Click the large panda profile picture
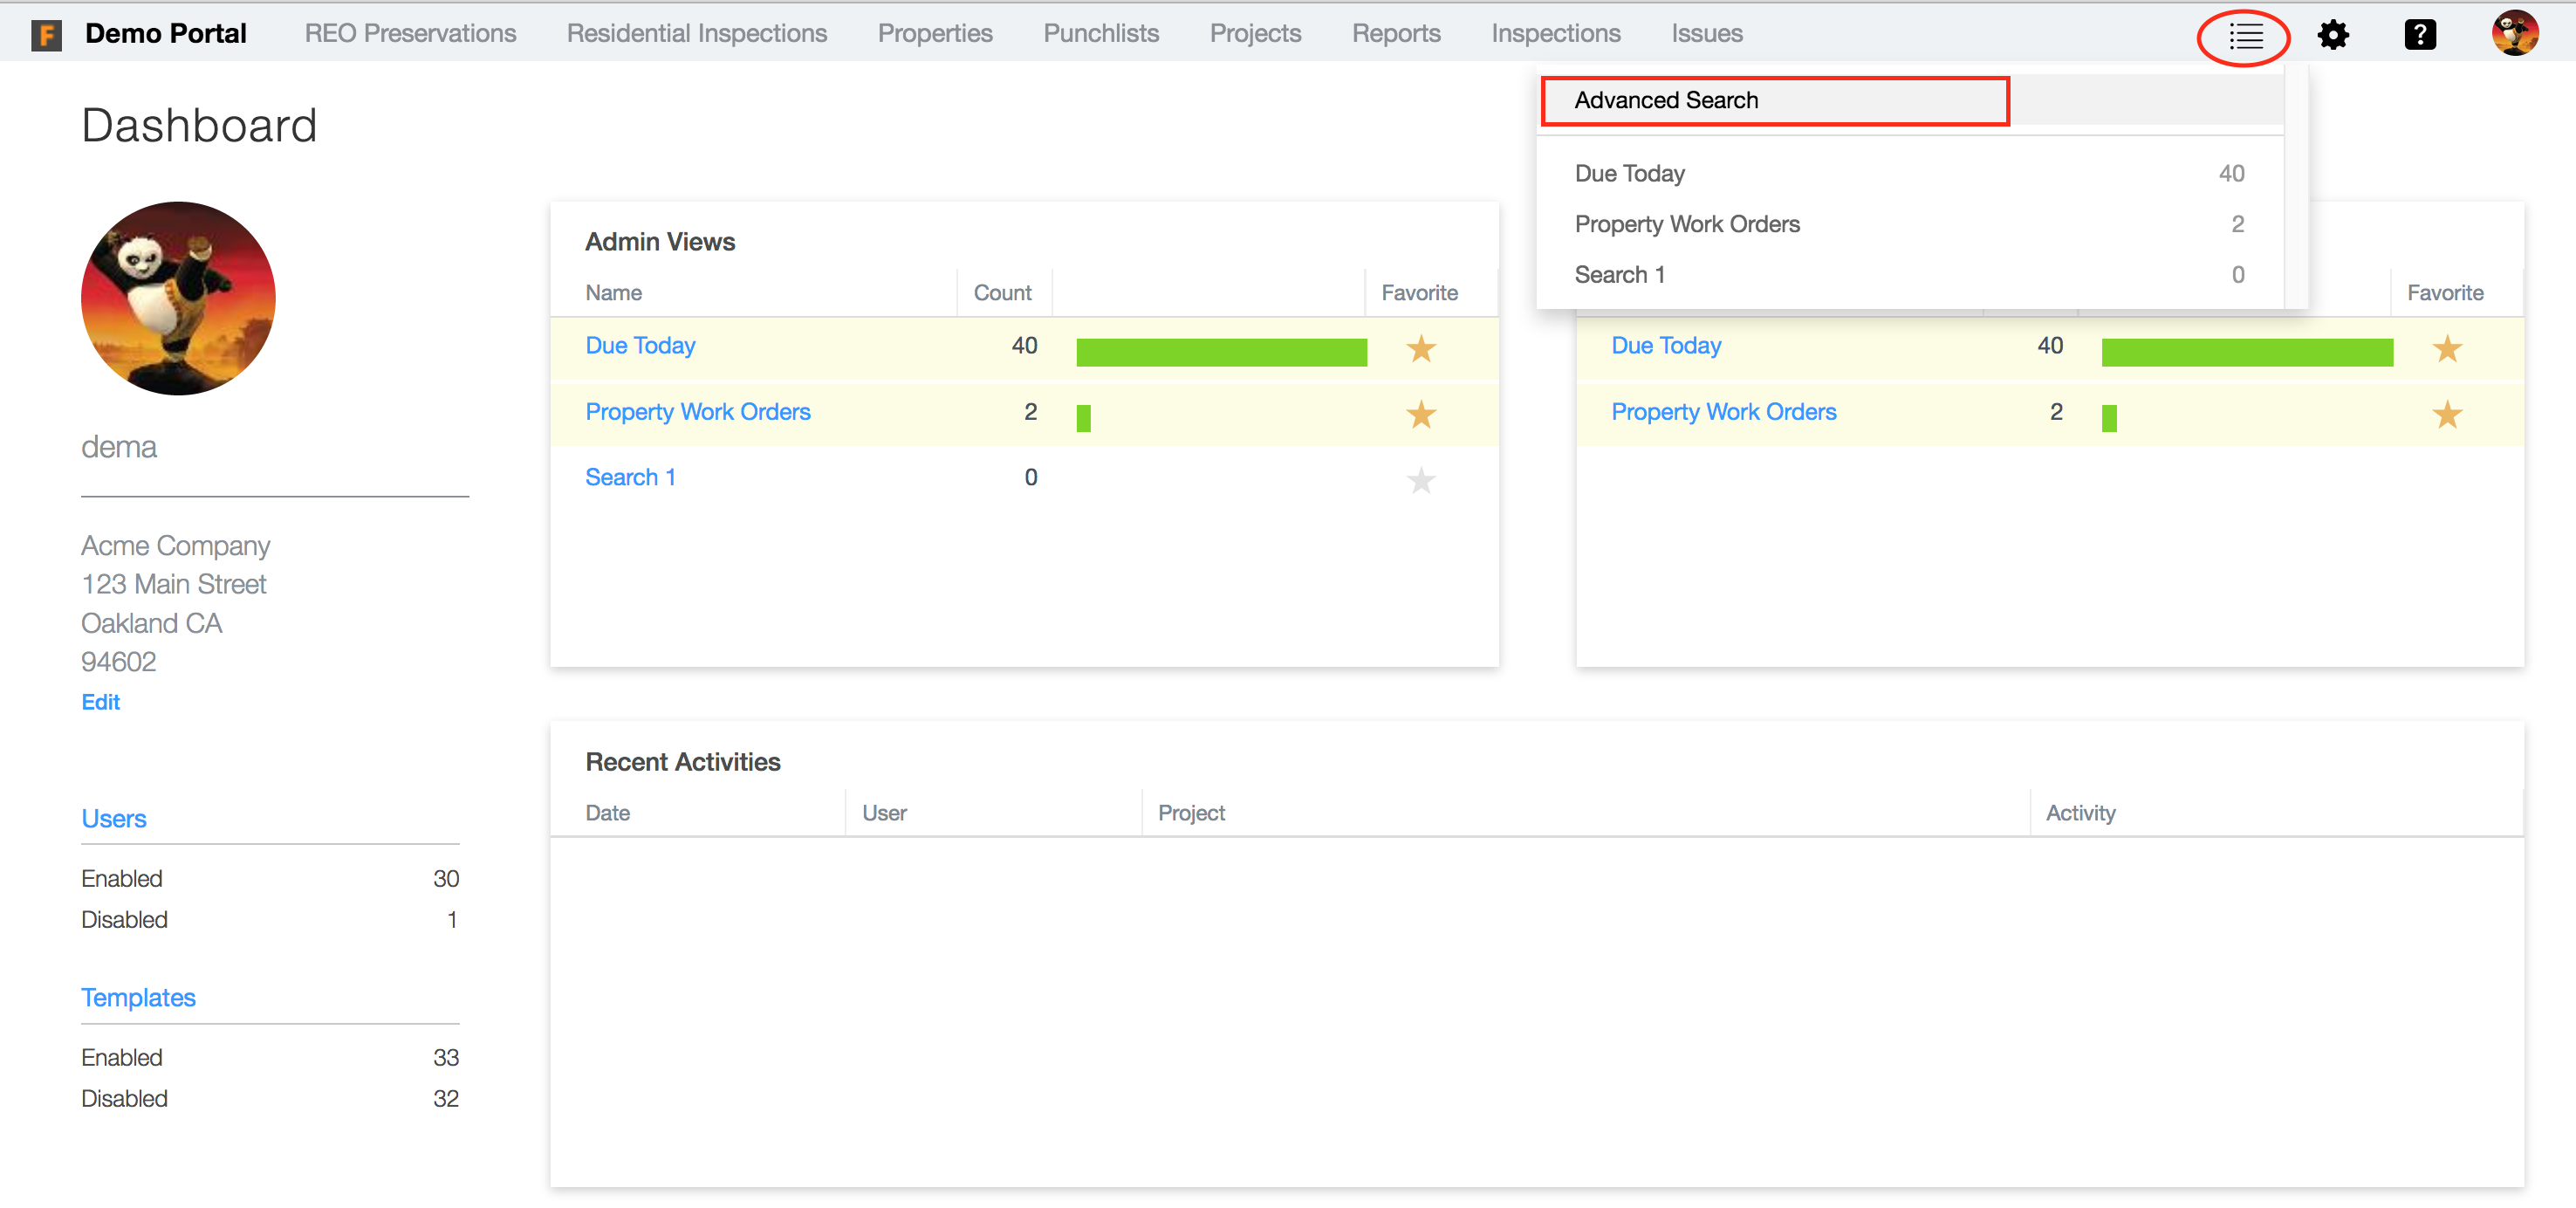This screenshot has height=1208, width=2576. [178, 298]
